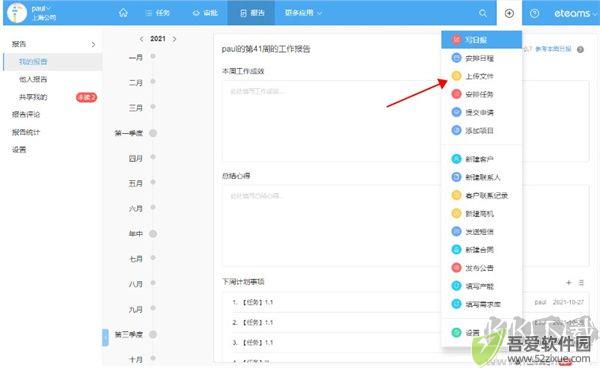Open plan item 1. 【任务】1.1
The width and height of the screenshot is (600, 368).
[253, 302]
